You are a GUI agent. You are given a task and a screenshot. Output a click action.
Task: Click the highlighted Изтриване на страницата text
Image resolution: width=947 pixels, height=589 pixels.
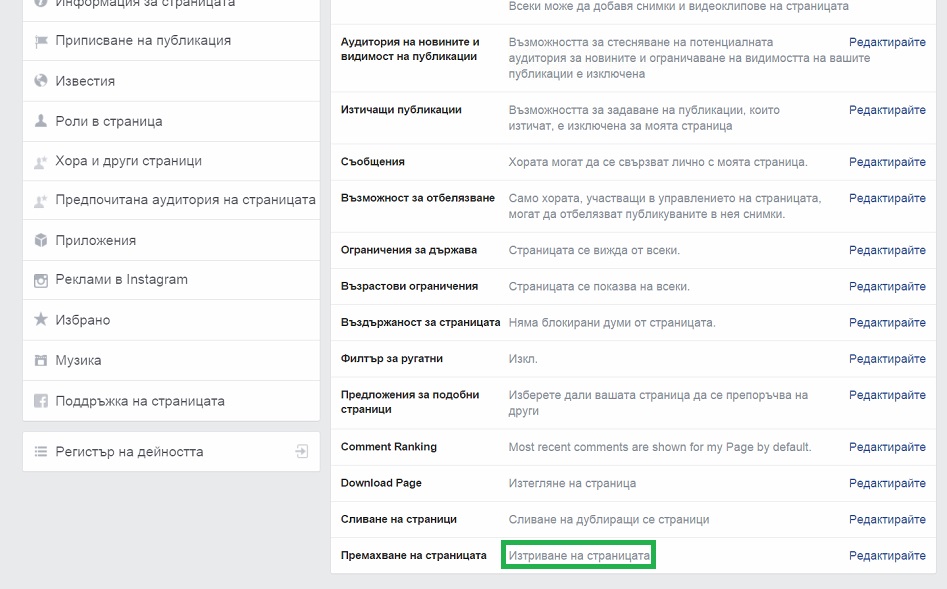pos(579,555)
